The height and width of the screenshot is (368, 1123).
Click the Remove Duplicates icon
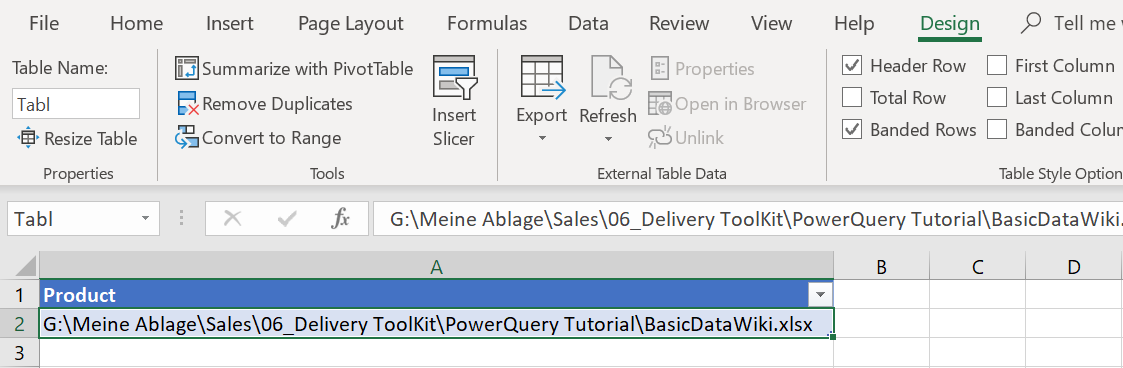point(187,104)
